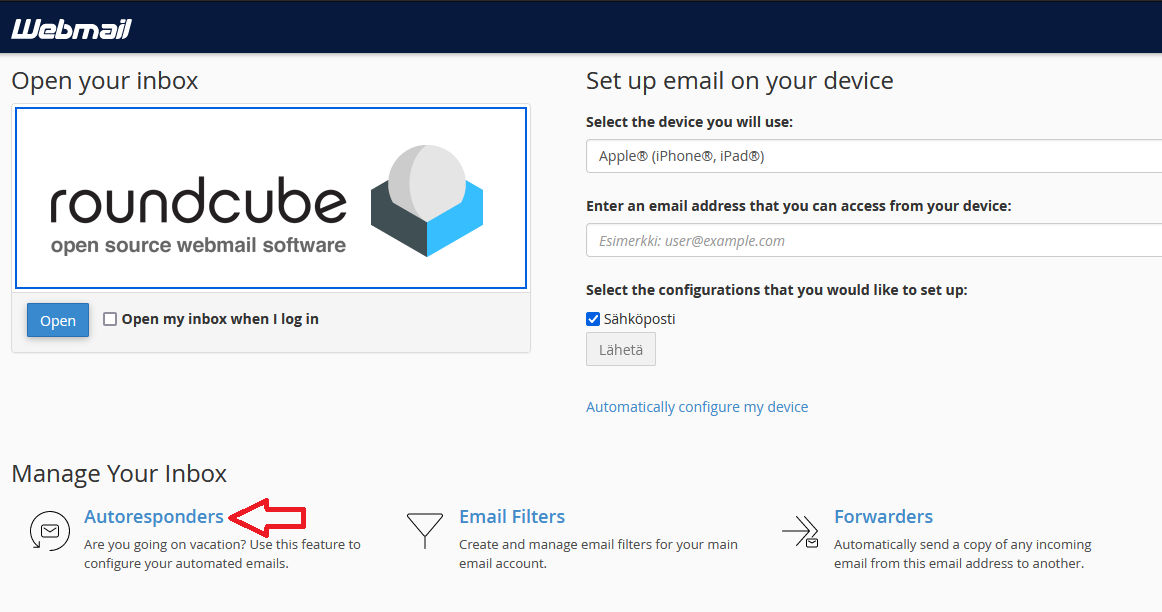Click the Email Filters funnel icon

425,530
